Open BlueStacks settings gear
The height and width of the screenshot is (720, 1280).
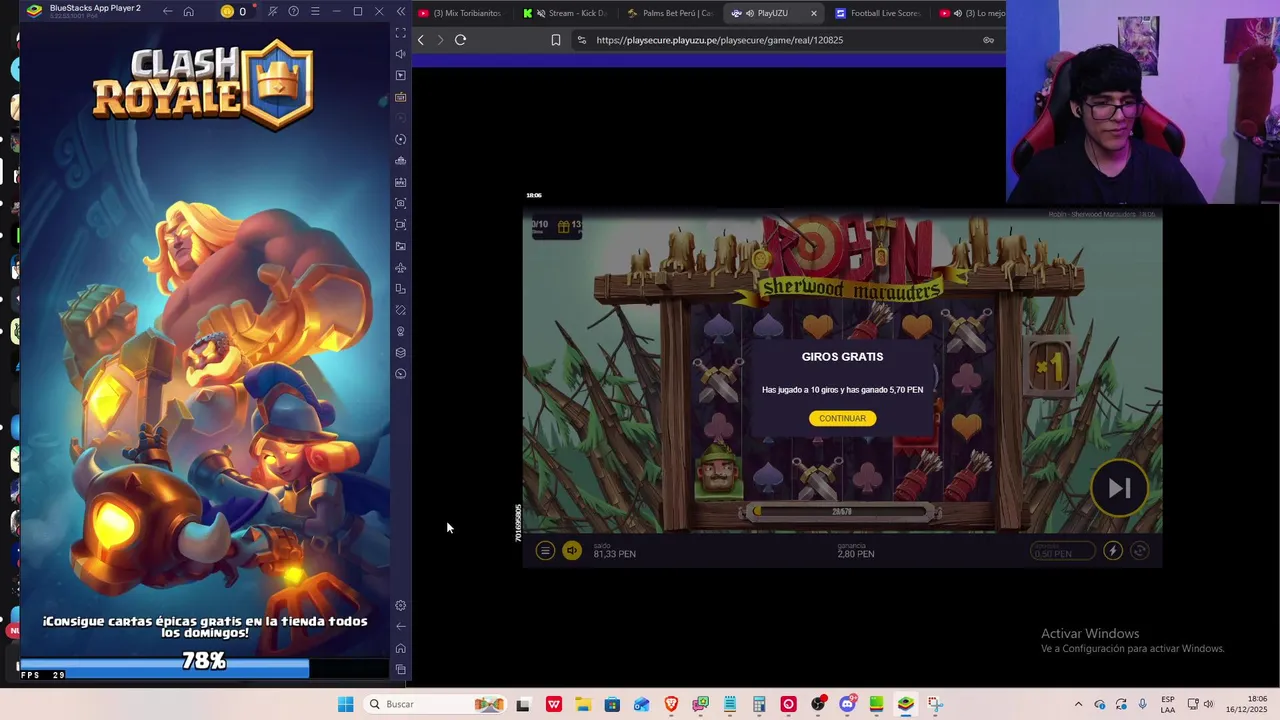pyautogui.click(x=401, y=605)
